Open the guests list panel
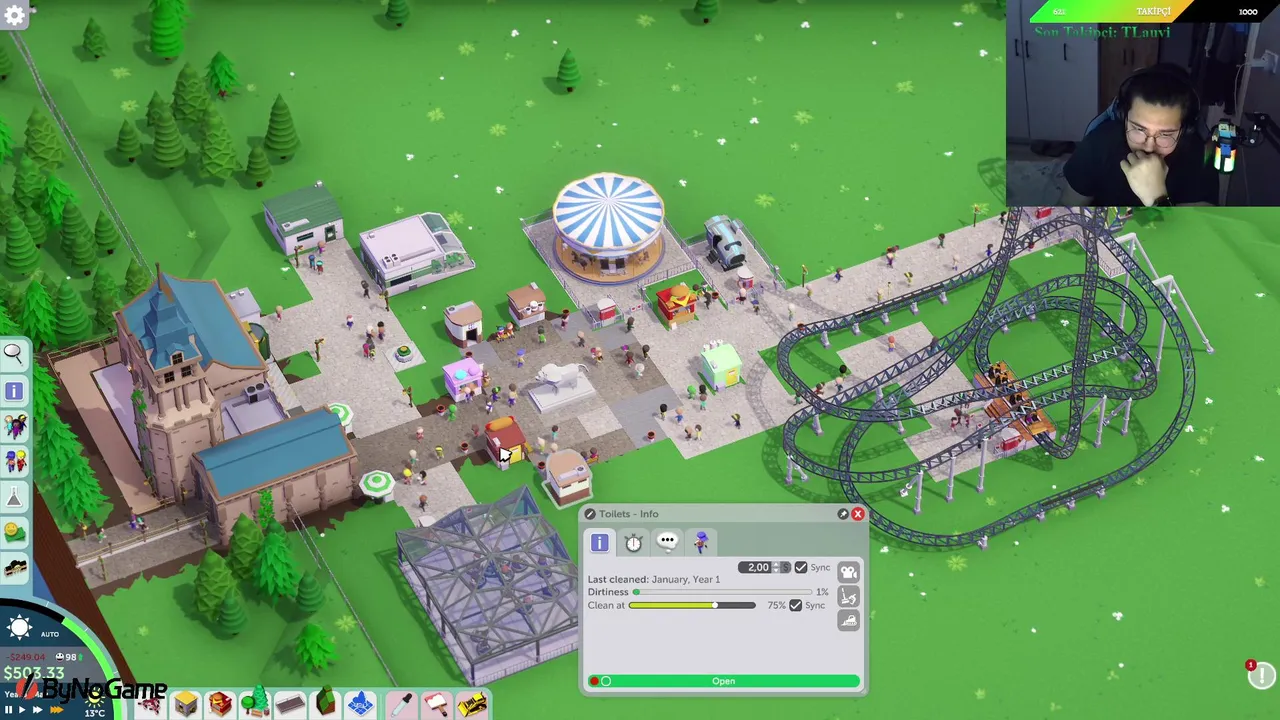Viewport: 1280px width, 720px height. click(x=14, y=427)
